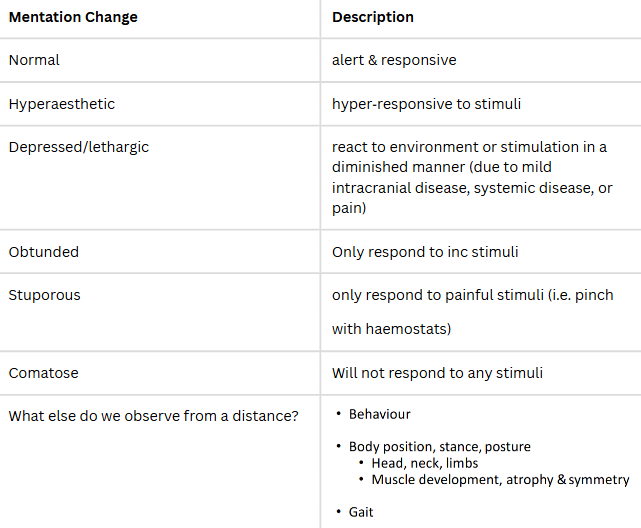Select the "Comatose" row label

[43, 373]
